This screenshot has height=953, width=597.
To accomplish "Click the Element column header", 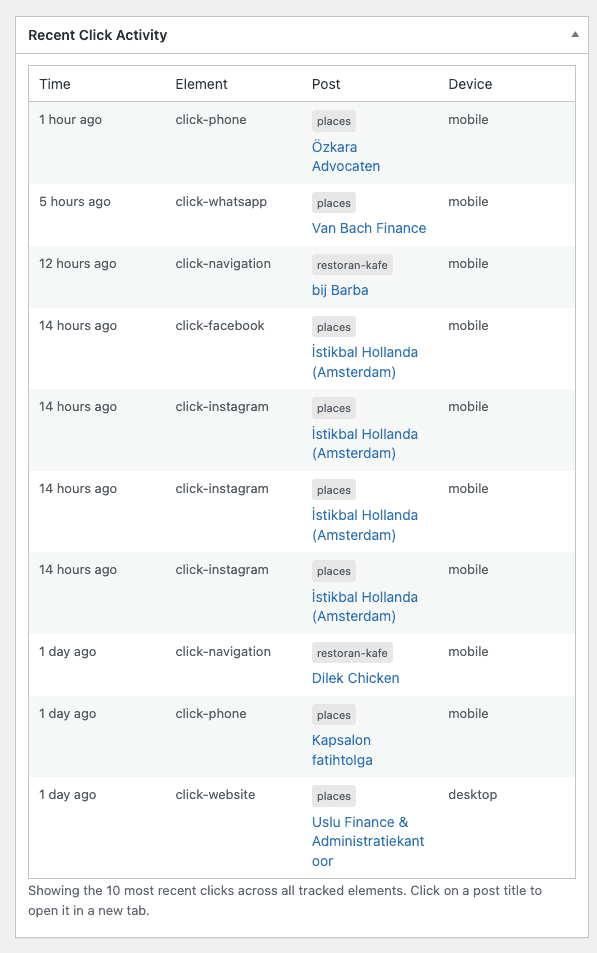I will point(201,84).
